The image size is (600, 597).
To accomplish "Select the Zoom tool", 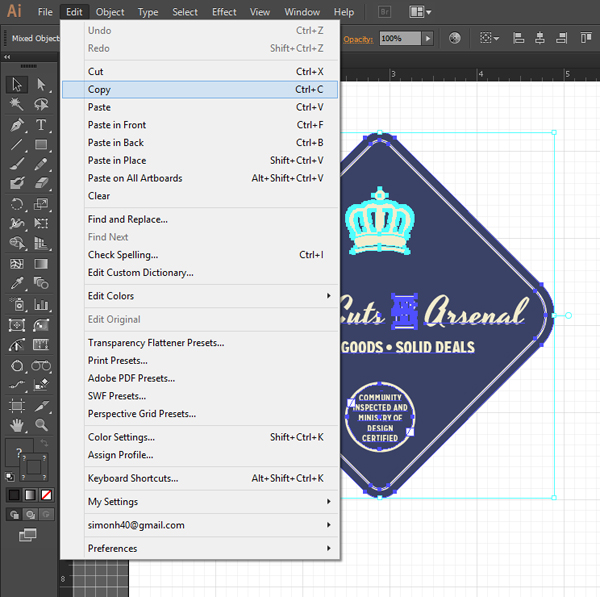I will (x=41, y=425).
